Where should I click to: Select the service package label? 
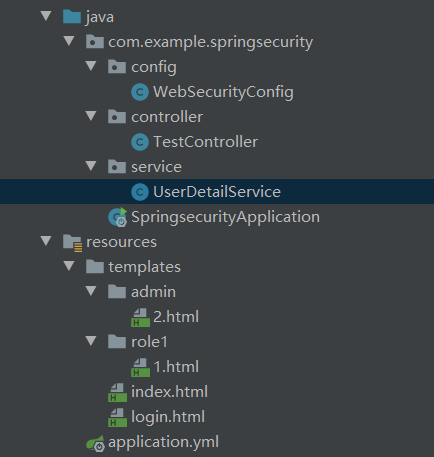[156, 167]
